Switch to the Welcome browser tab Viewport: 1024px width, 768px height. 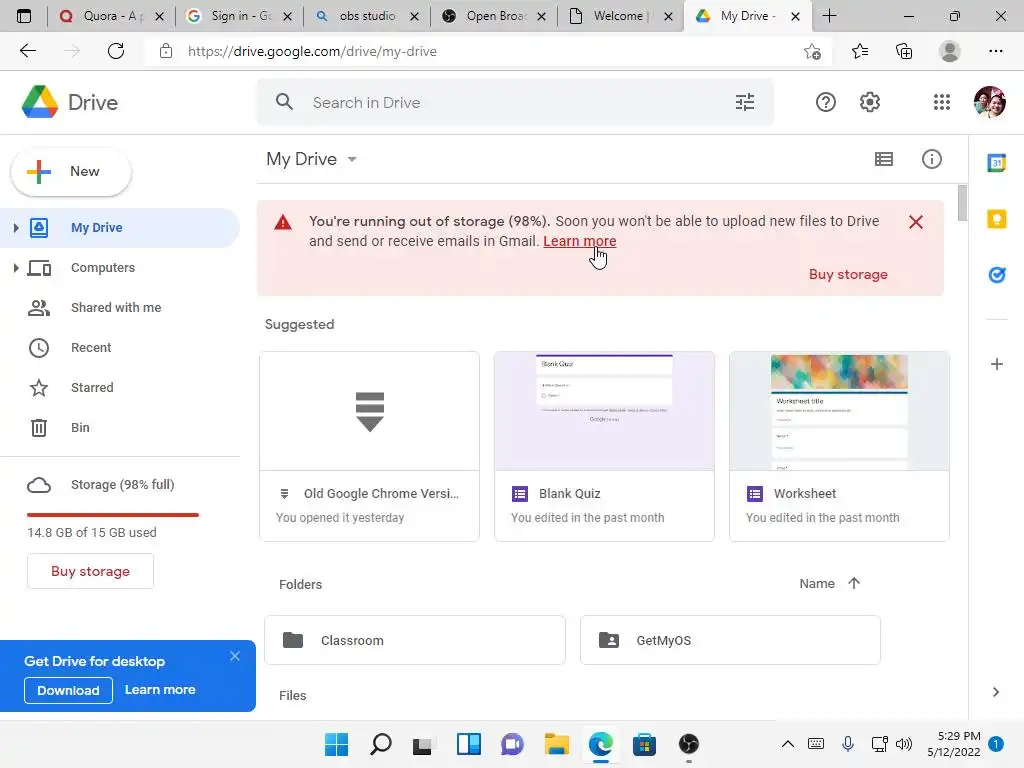tap(620, 16)
